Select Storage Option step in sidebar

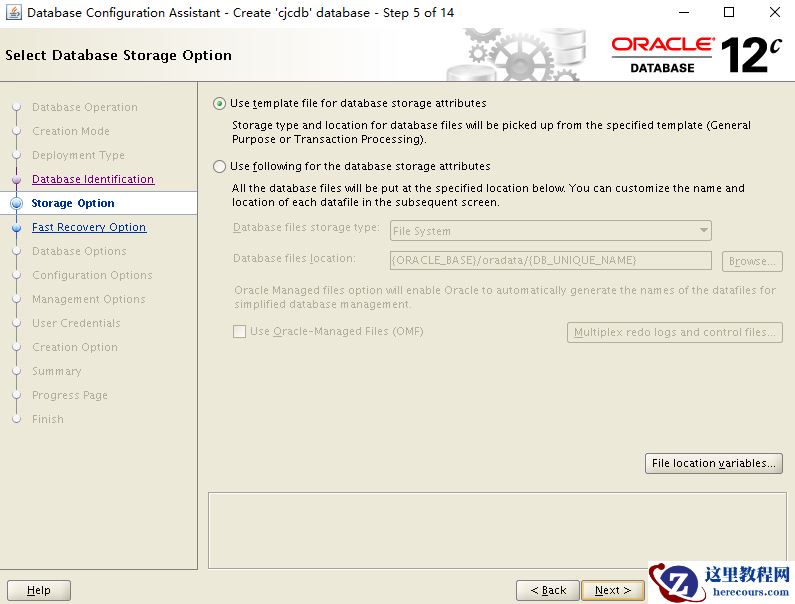click(x=73, y=203)
